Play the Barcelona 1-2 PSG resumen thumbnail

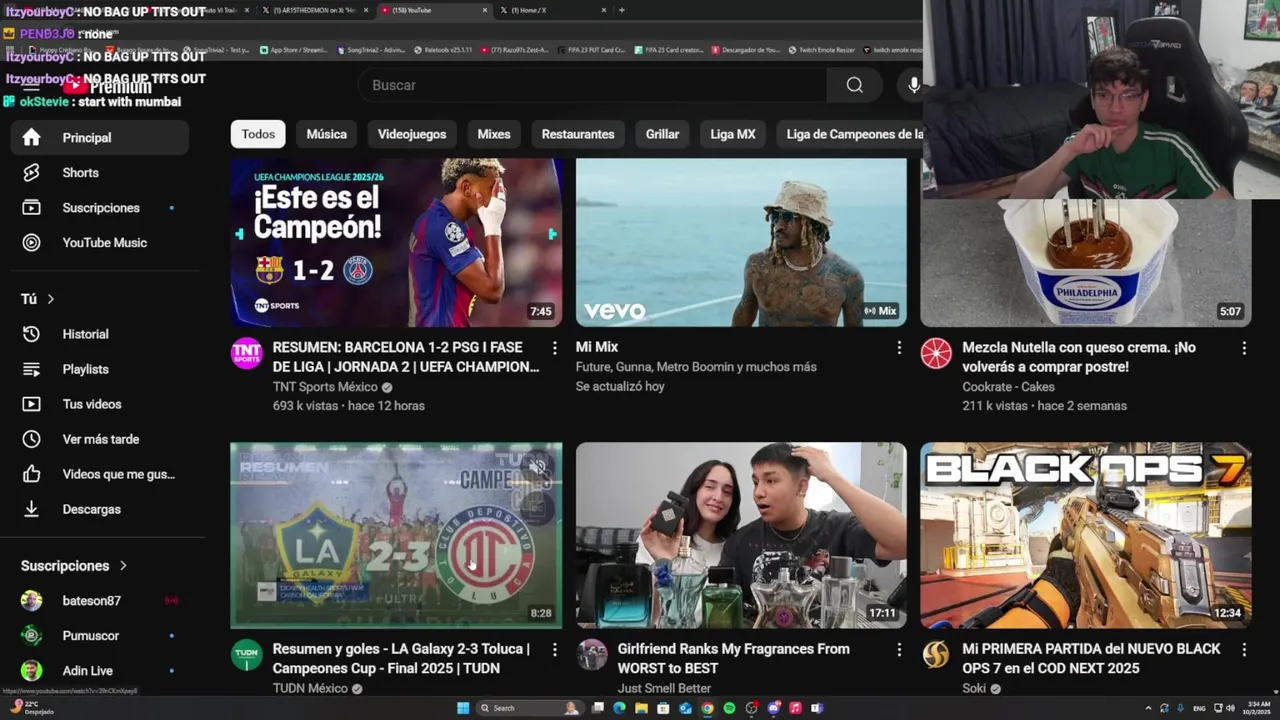396,243
